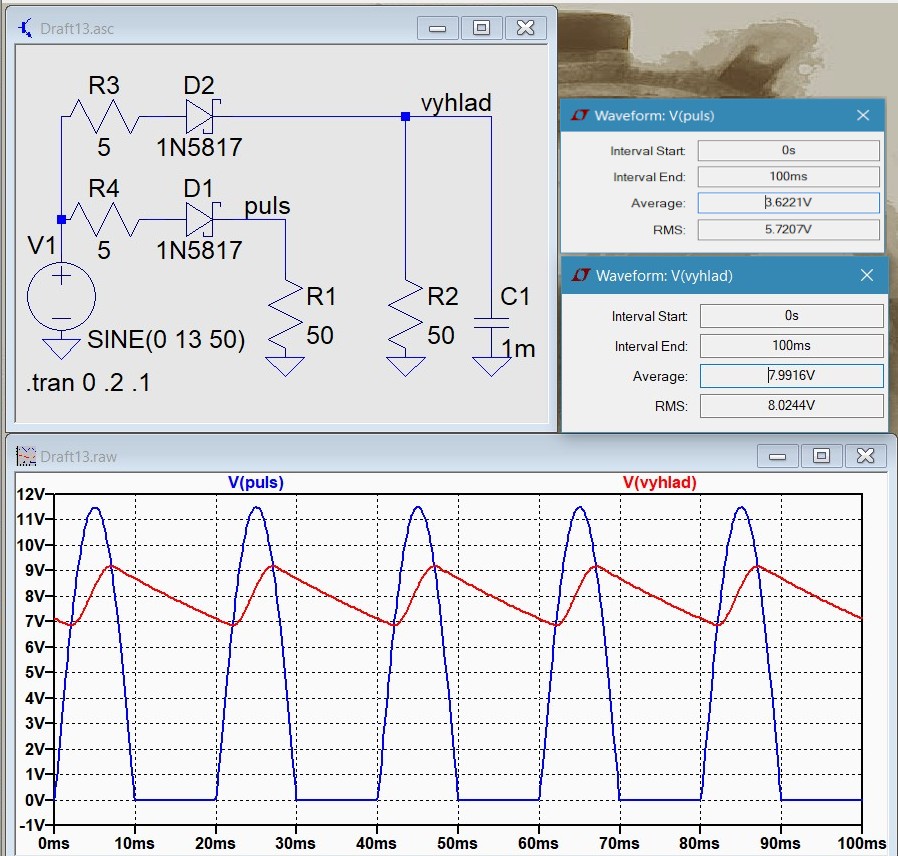Select the capacitor C1 symbol
Viewport: 898px width, 856px height.
coord(491,322)
